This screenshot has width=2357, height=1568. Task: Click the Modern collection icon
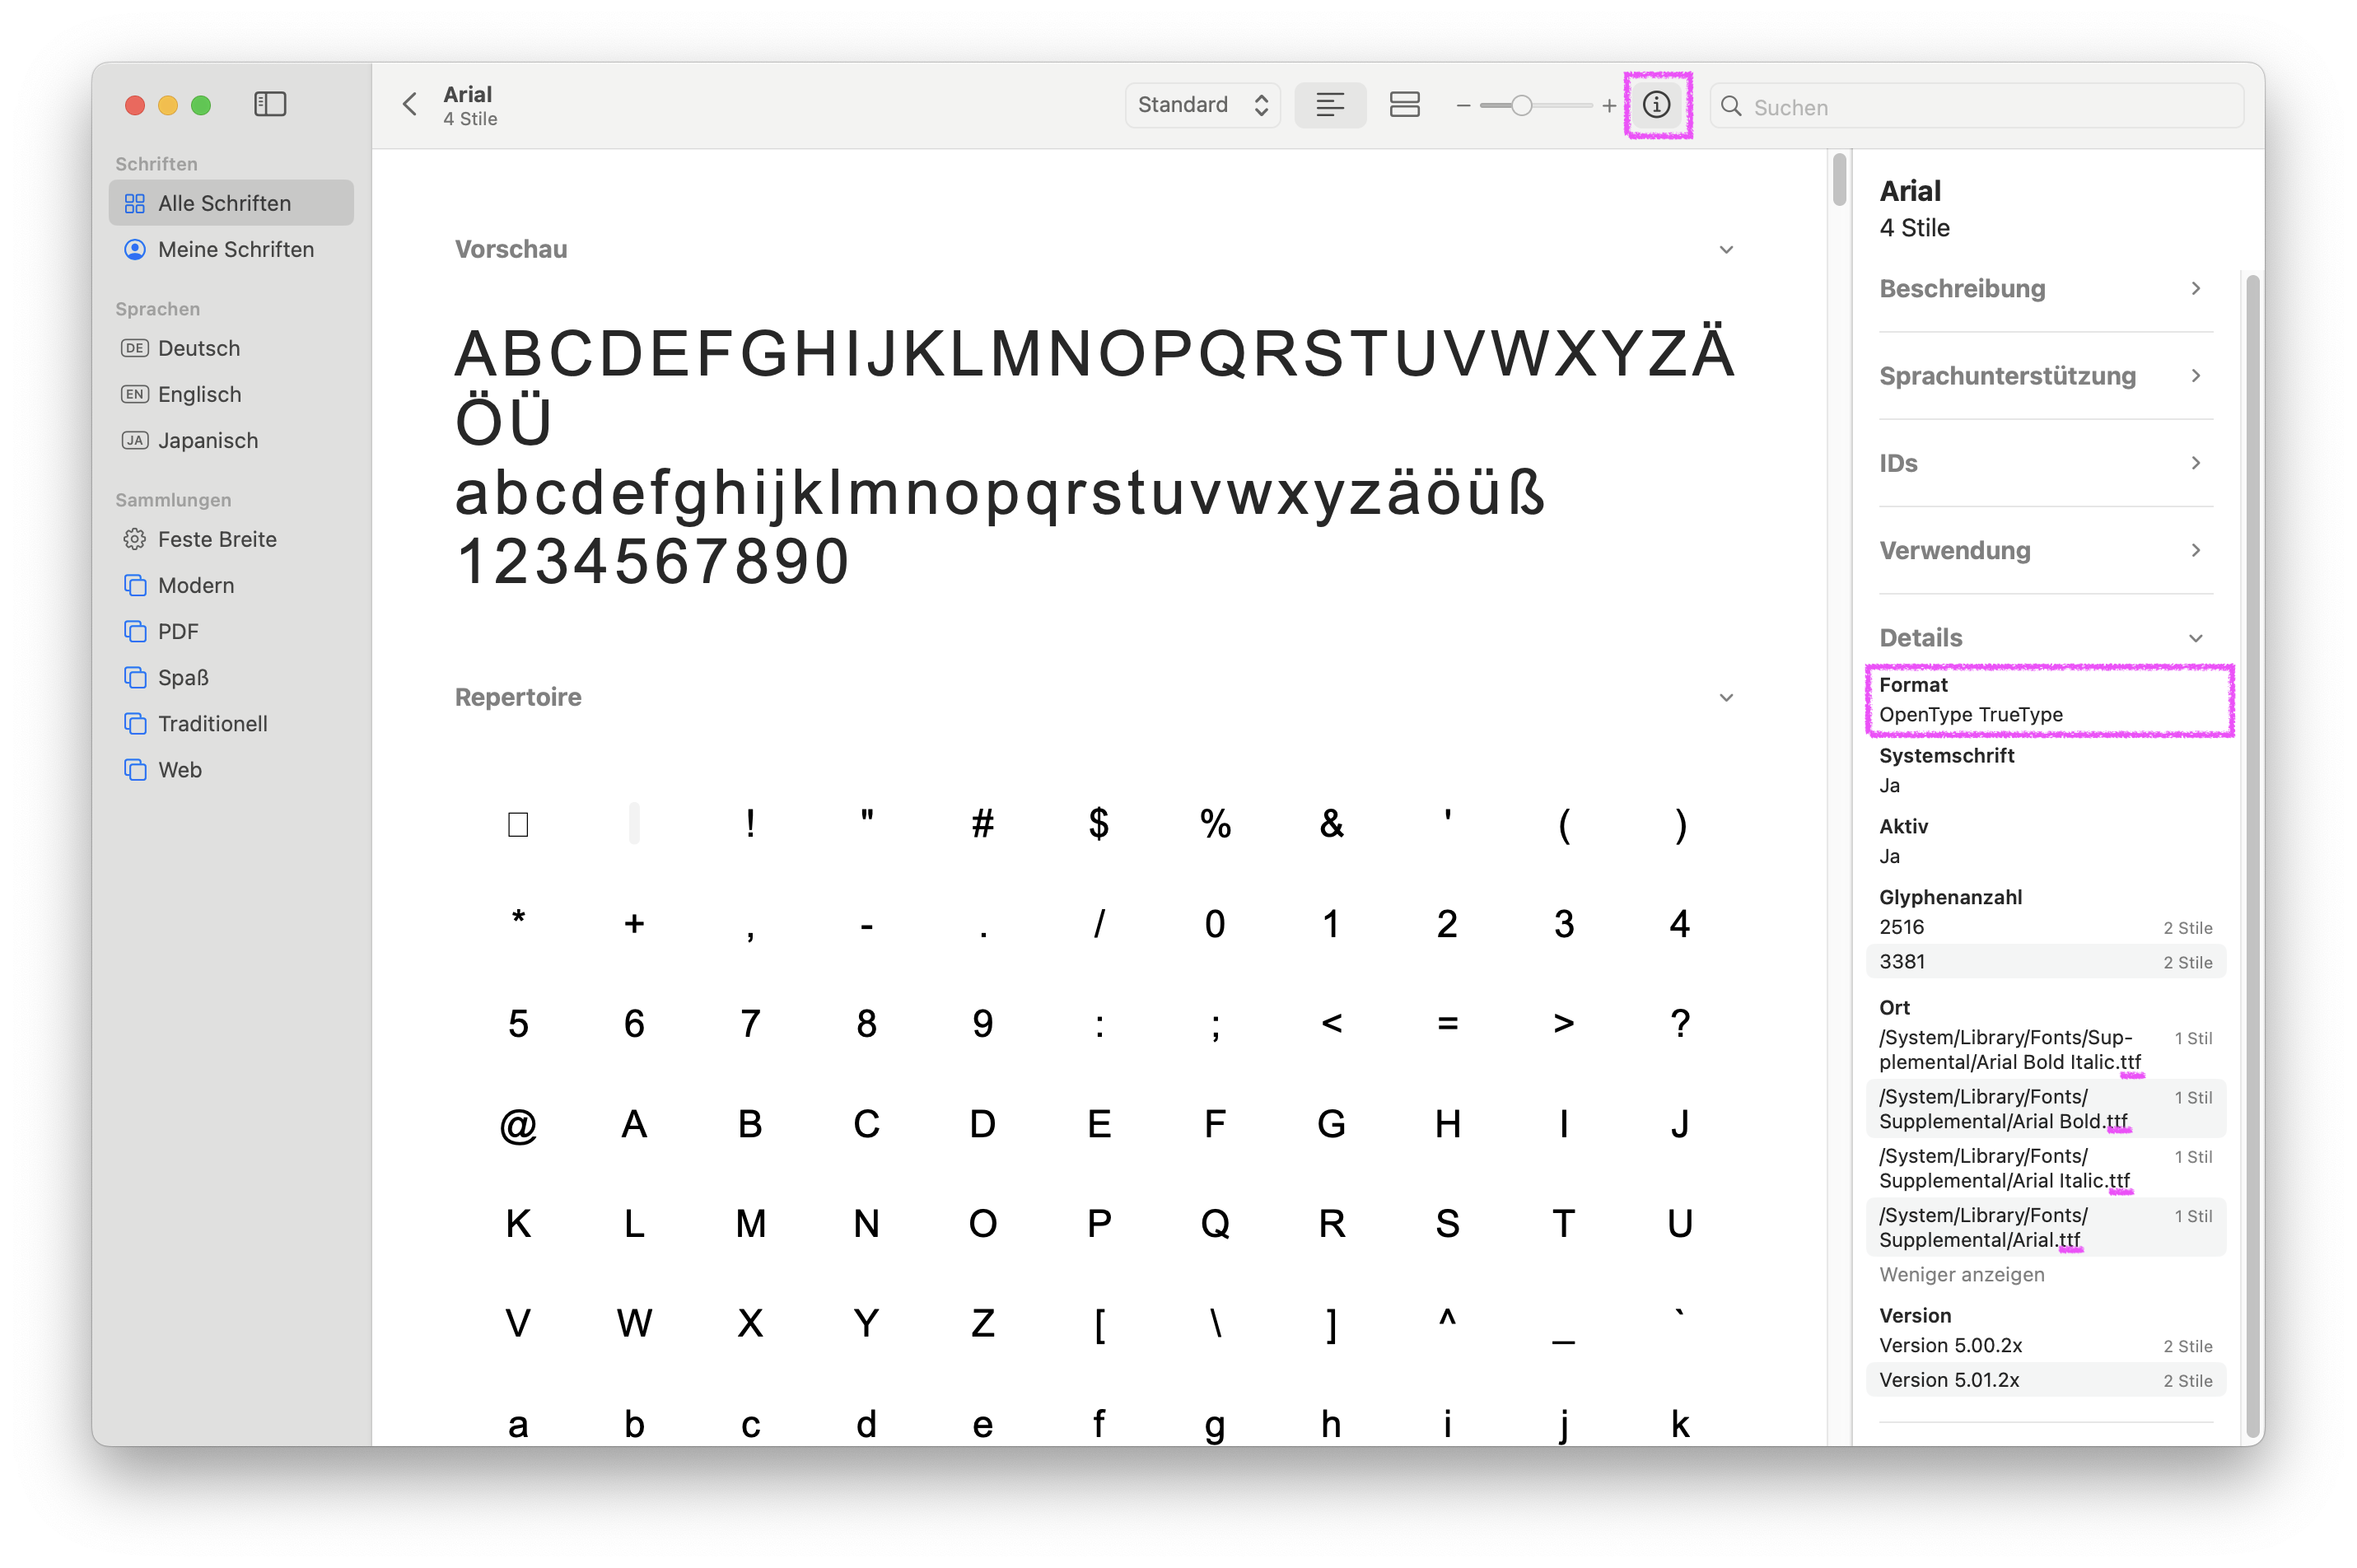(135, 585)
